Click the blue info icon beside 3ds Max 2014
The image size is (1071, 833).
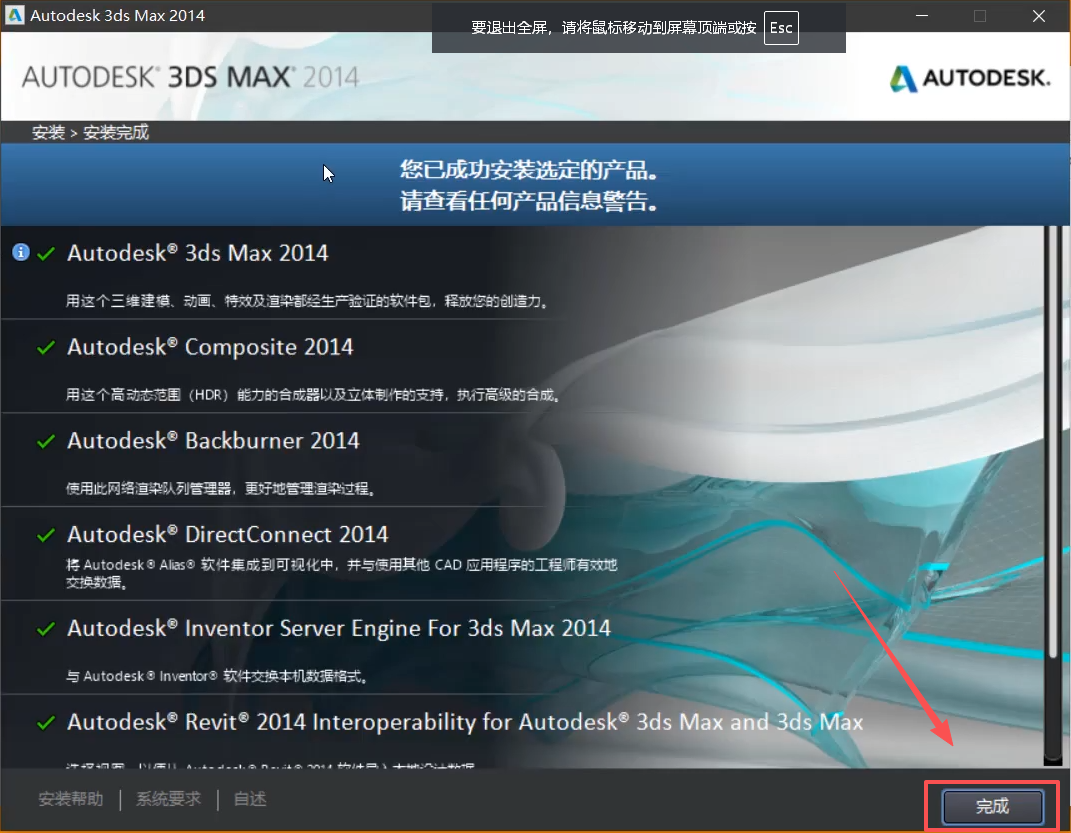pyautogui.click(x=20, y=253)
